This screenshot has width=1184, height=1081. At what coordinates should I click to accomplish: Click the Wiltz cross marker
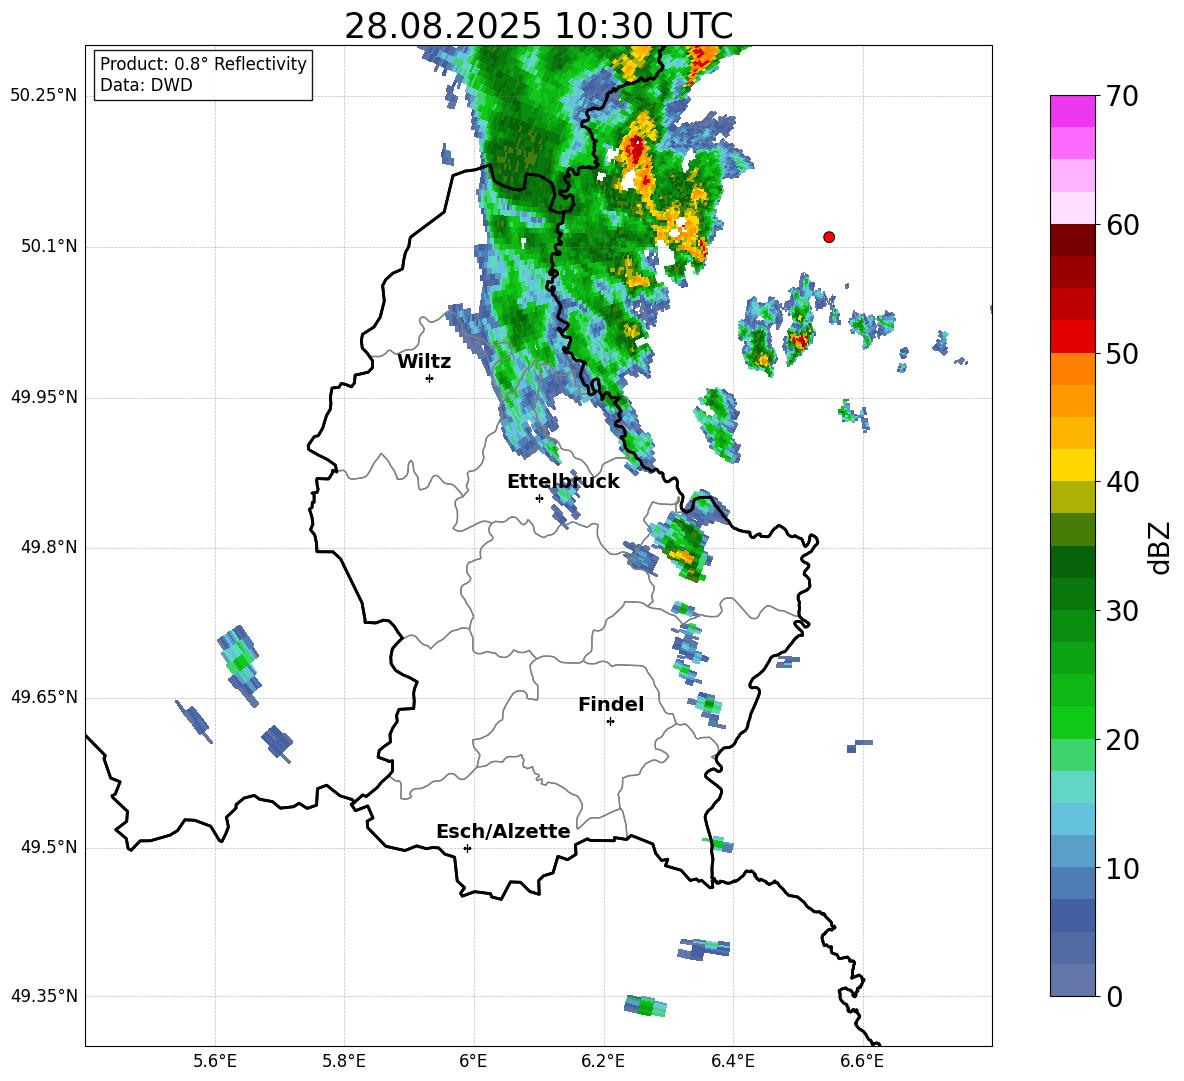click(x=430, y=378)
